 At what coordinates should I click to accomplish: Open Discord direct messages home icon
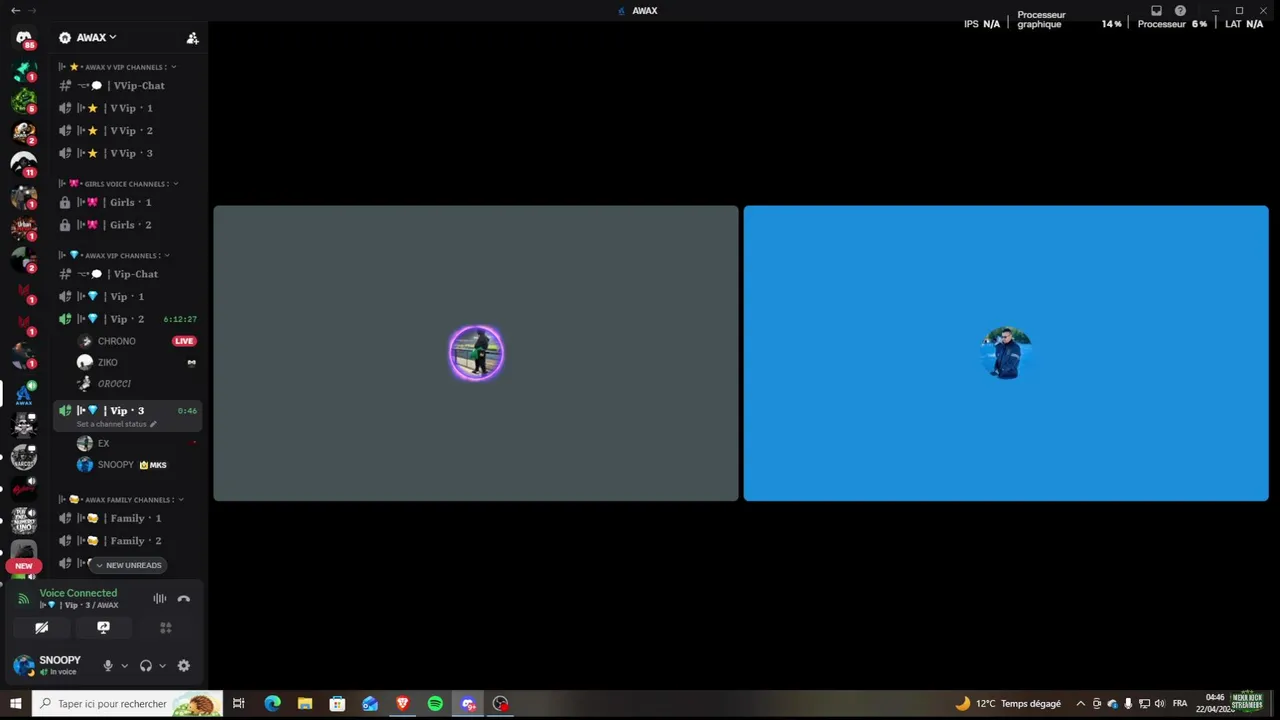(24, 37)
